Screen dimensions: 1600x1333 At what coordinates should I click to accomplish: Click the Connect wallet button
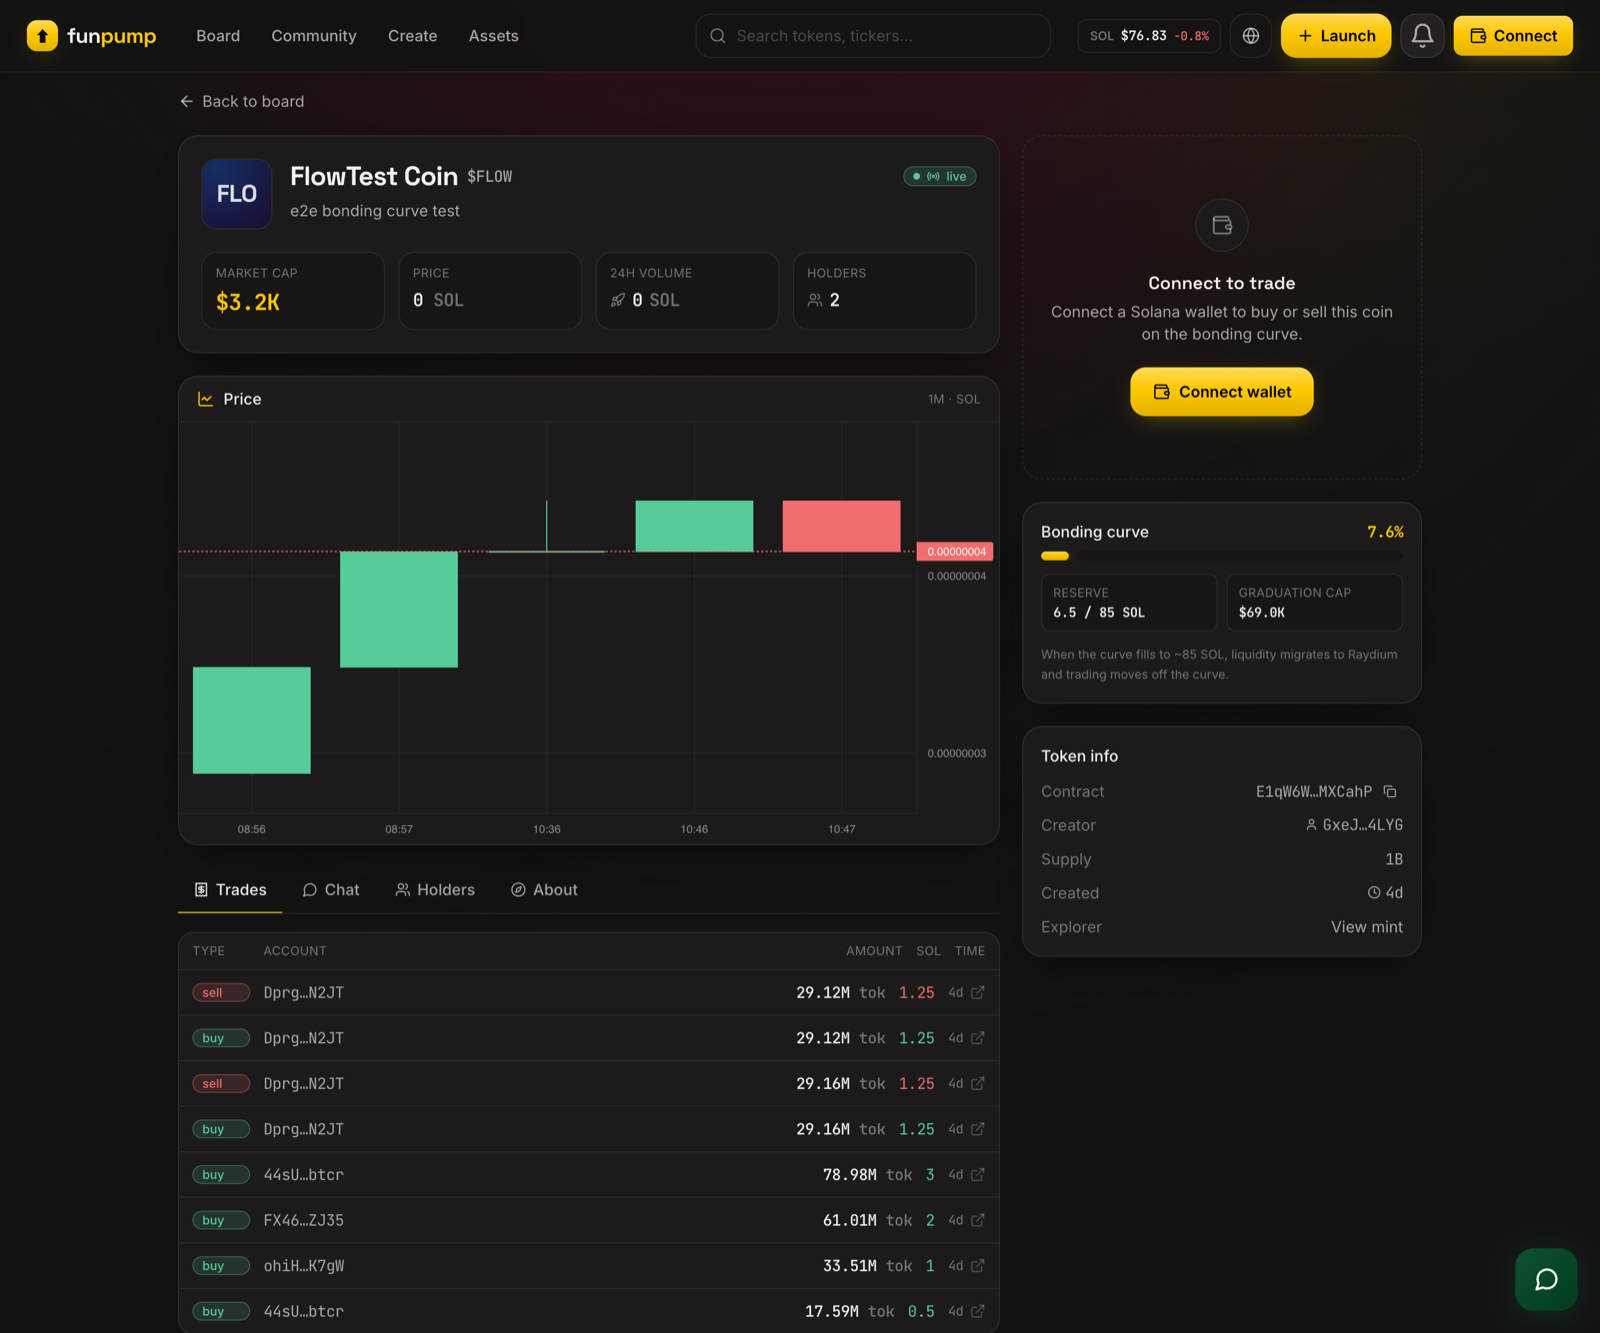pyautogui.click(x=1222, y=392)
